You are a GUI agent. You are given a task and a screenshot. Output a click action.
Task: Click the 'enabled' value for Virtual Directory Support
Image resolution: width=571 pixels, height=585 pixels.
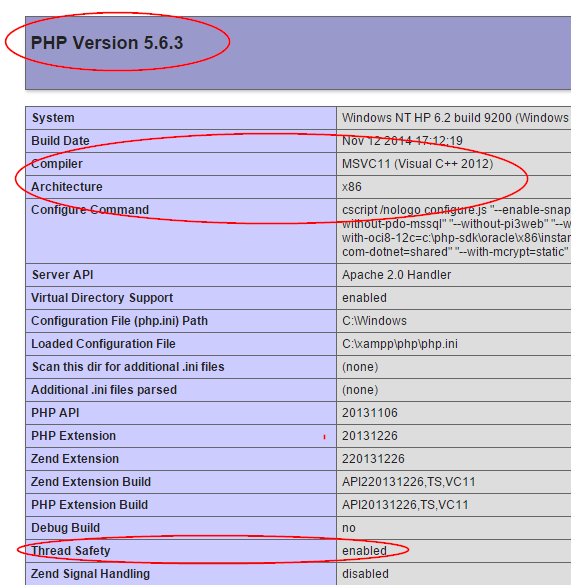364,298
